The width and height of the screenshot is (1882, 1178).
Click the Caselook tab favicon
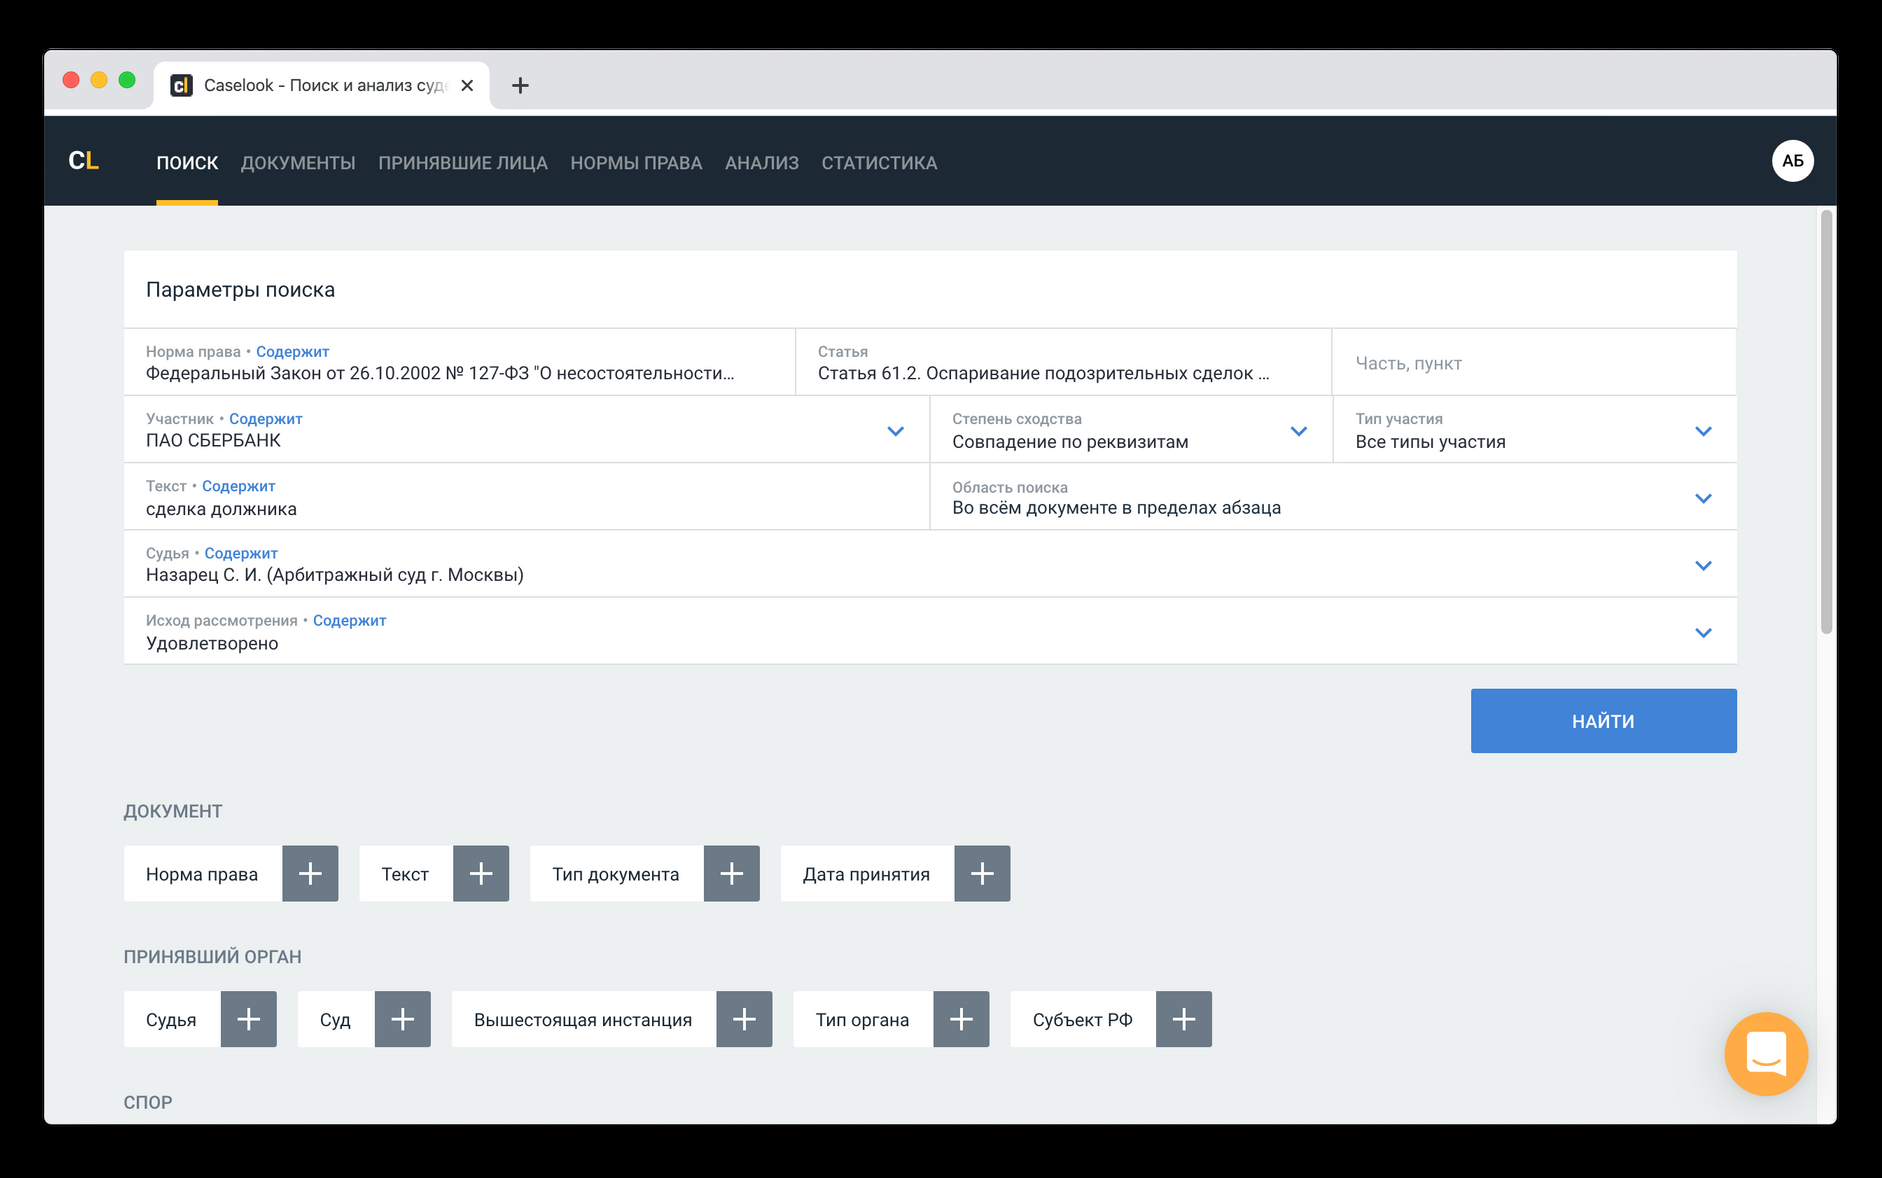[x=181, y=85]
